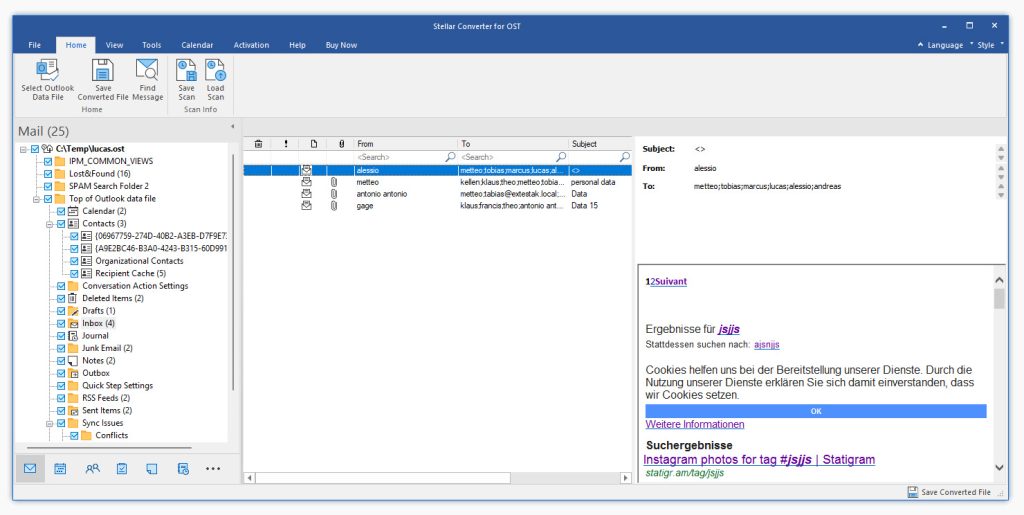Open Instagram photos for tag #jsjjs link
This screenshot has width=1024, height=515.
point(759,460)
